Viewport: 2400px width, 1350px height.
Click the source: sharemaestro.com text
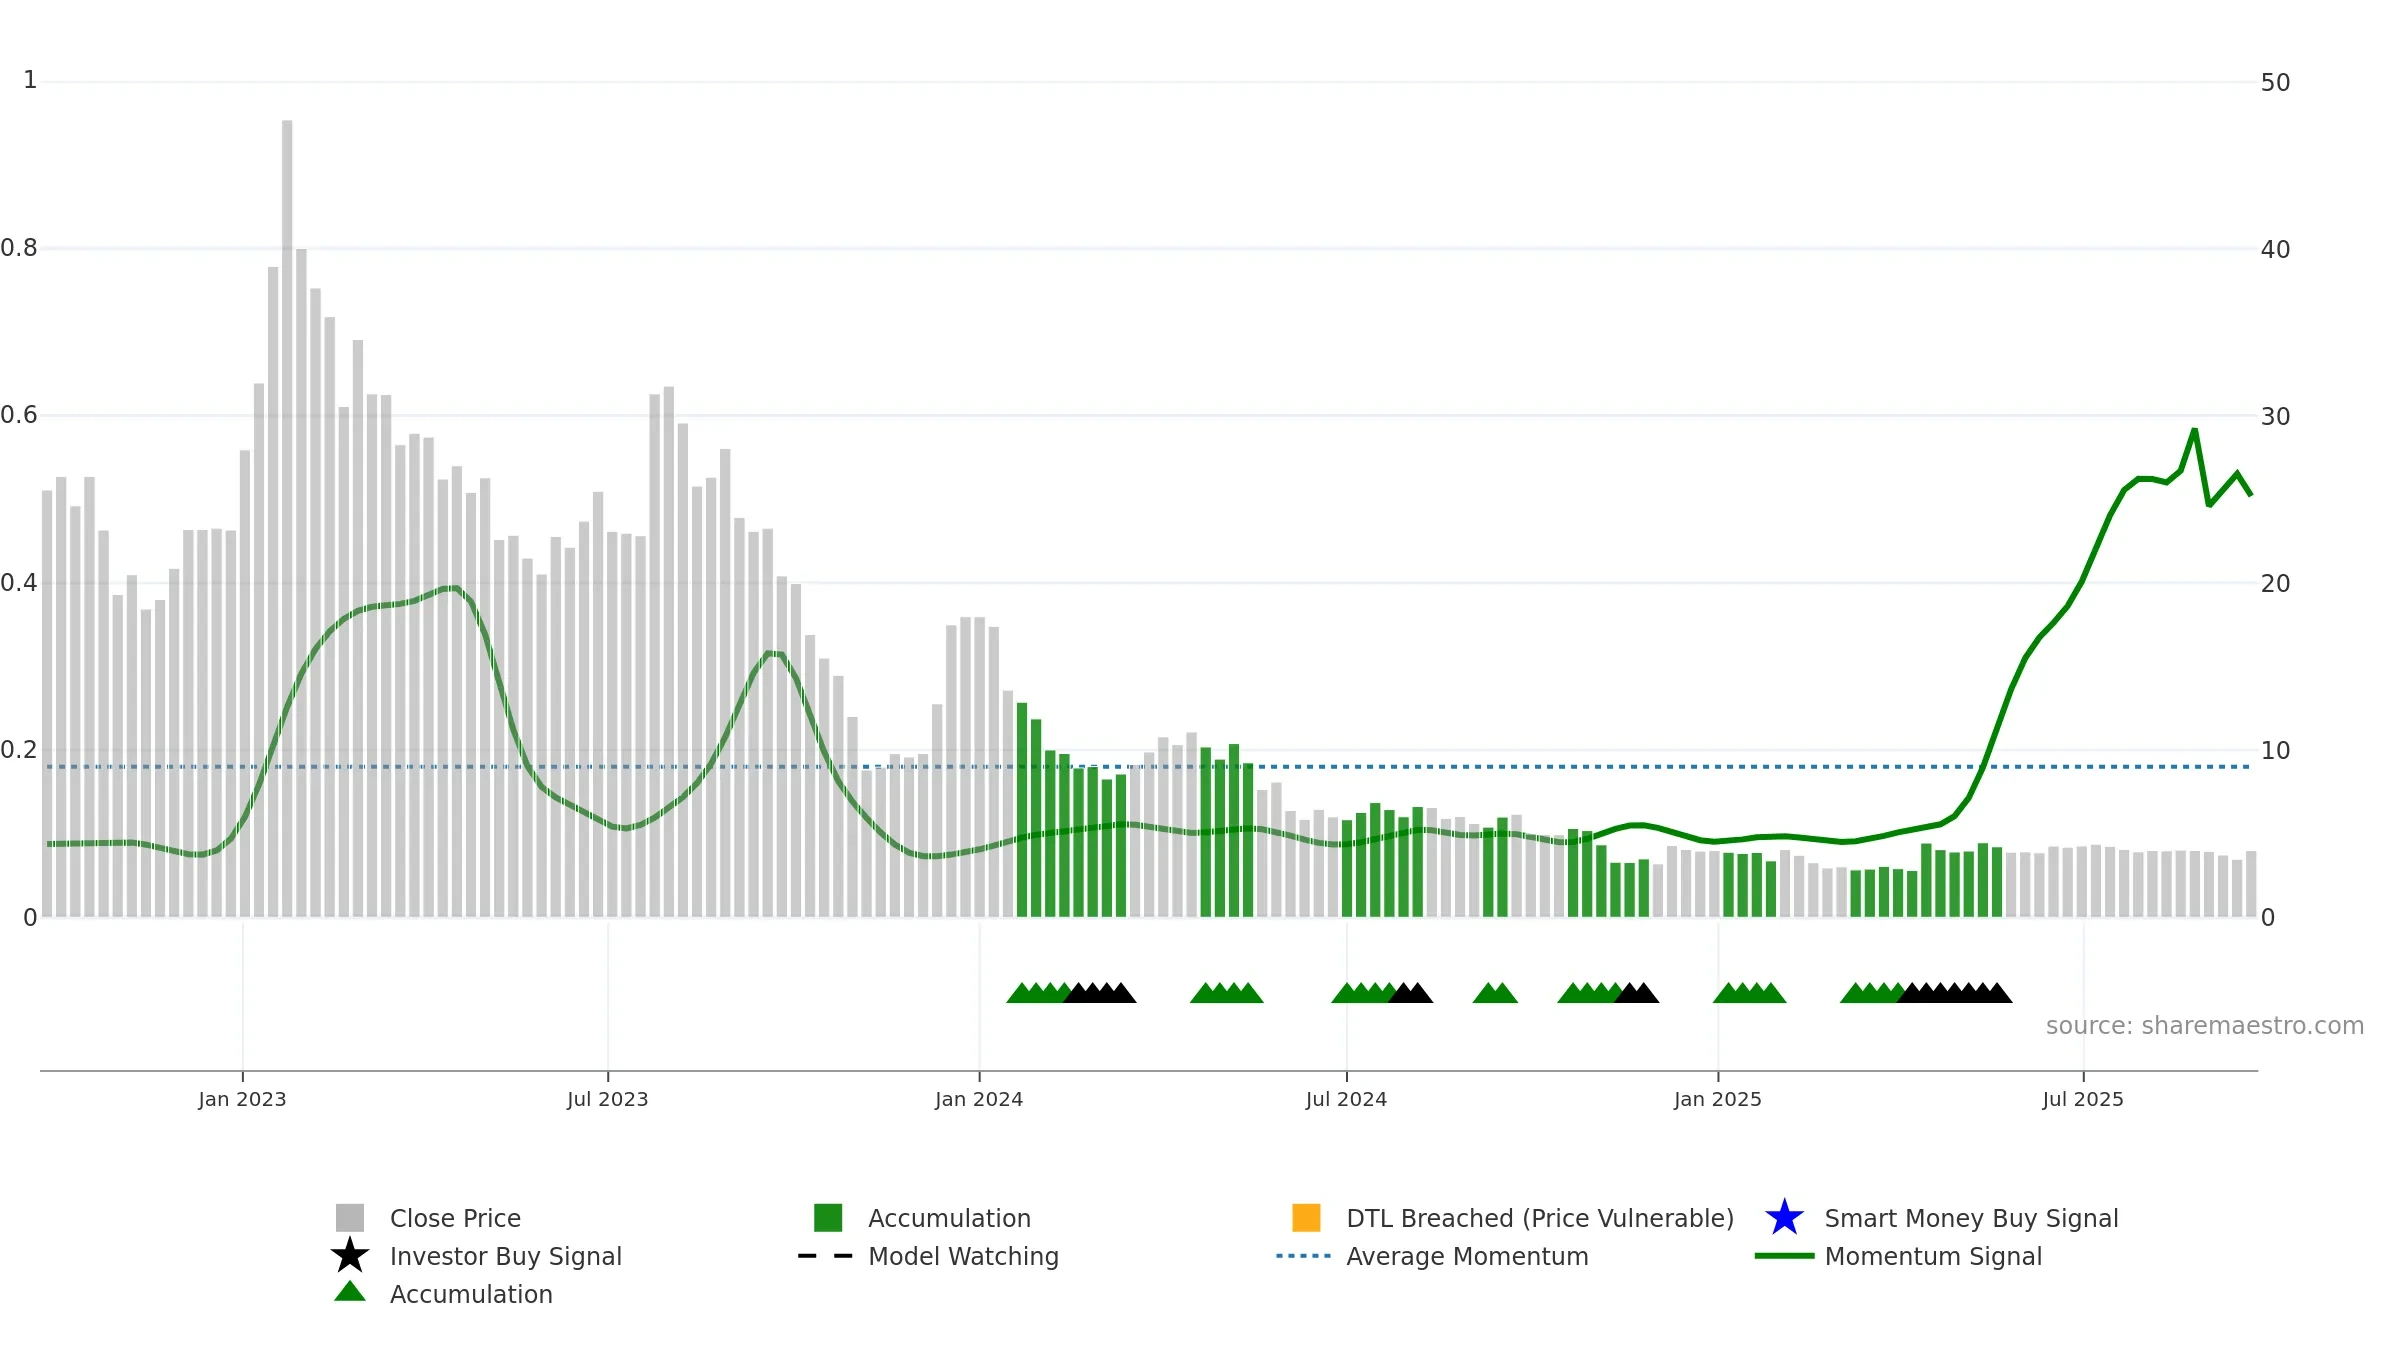click(2205, 1026)
